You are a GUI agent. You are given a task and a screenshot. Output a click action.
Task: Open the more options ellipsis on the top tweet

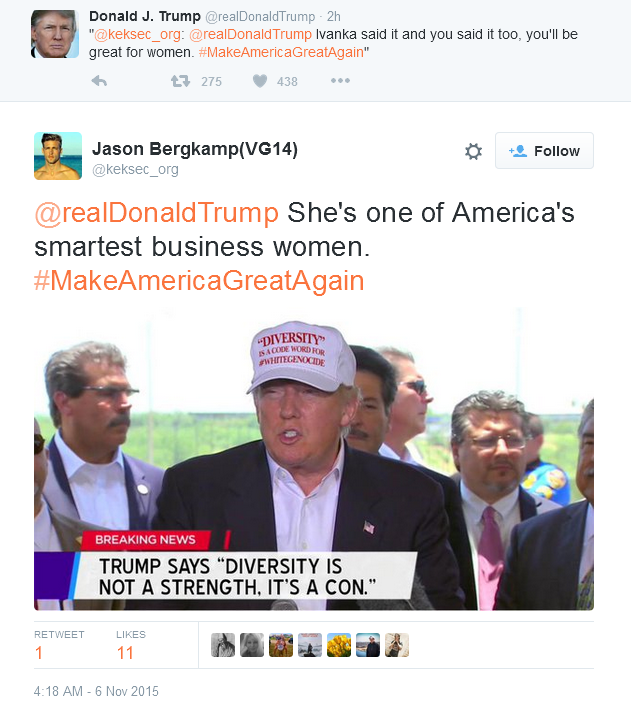(x=340, y=80)
